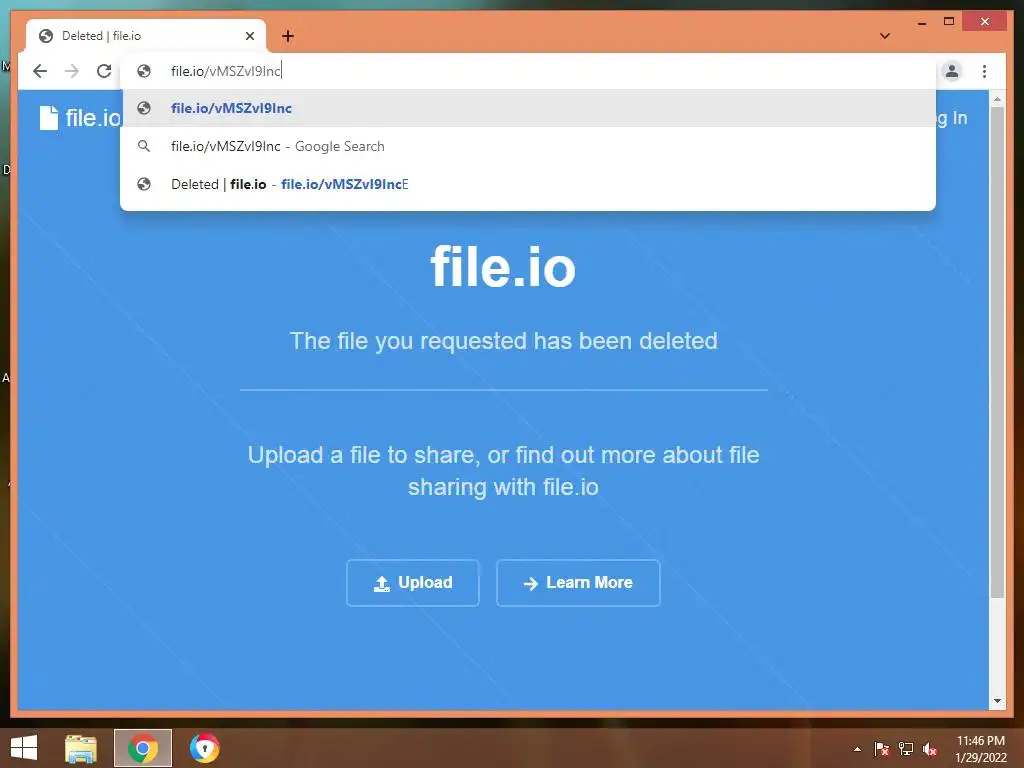This screenshot has height=768, width=1024.
Task: Open File Explorer from the taskbar
Action: tap(81, 748)
